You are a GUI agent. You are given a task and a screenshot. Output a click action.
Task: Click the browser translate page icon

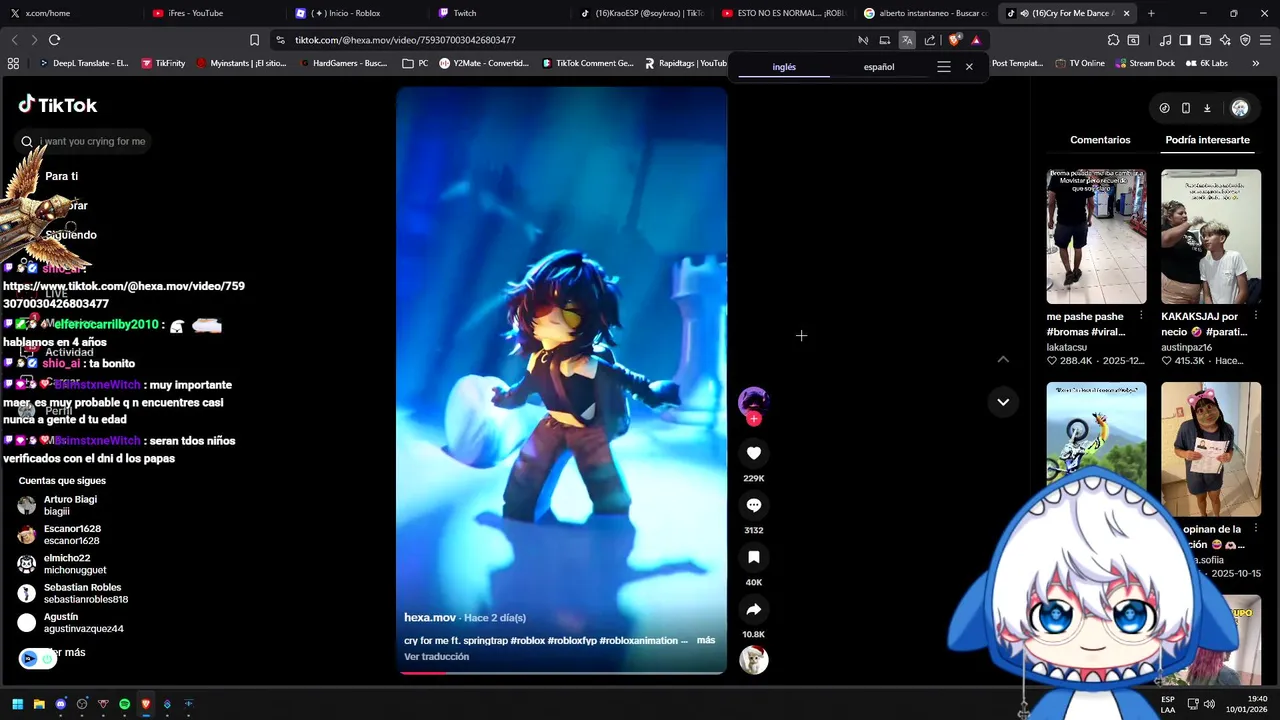point(907,40)
